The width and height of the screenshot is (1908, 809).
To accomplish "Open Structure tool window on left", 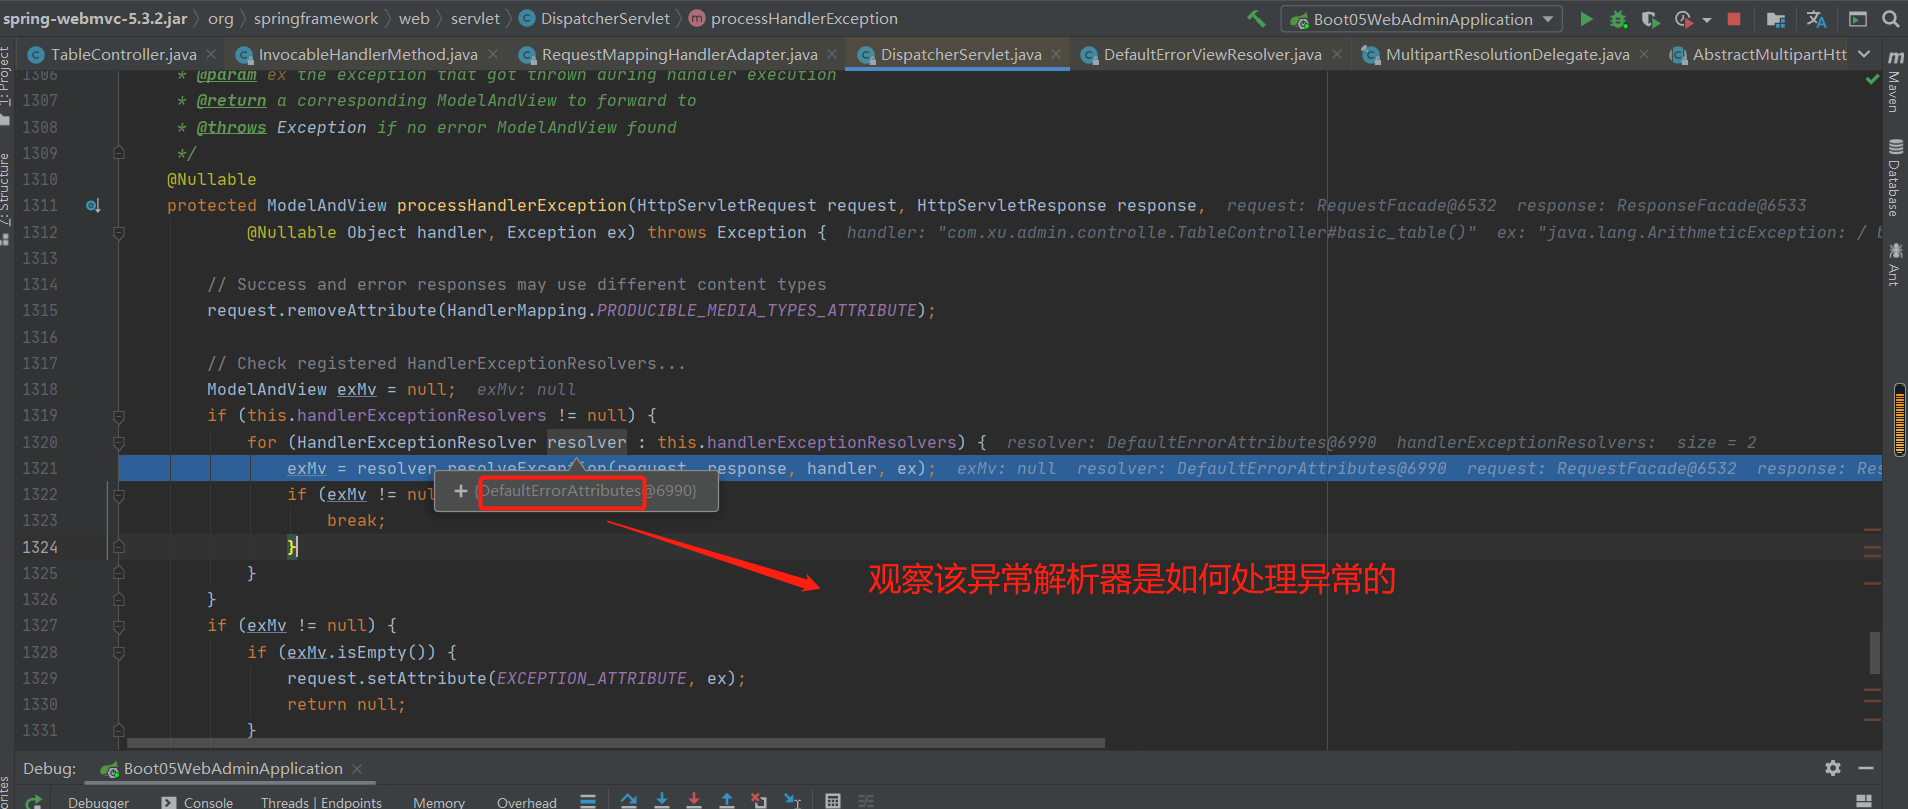I will tap(6, 198).
